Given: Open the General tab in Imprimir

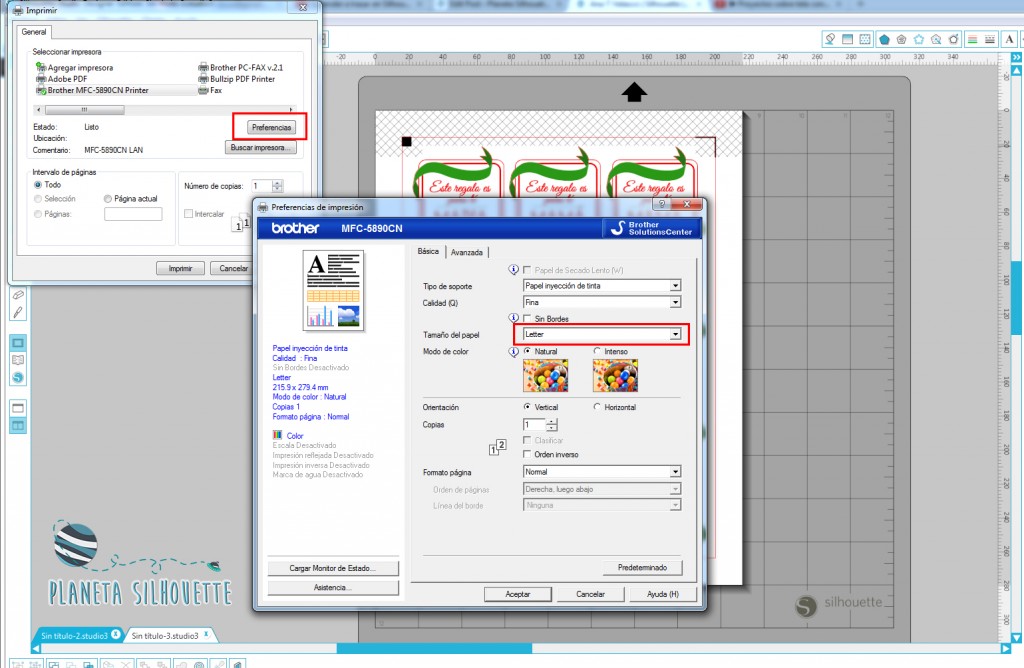Looking at the screenshot, I should tap(34, 31).
